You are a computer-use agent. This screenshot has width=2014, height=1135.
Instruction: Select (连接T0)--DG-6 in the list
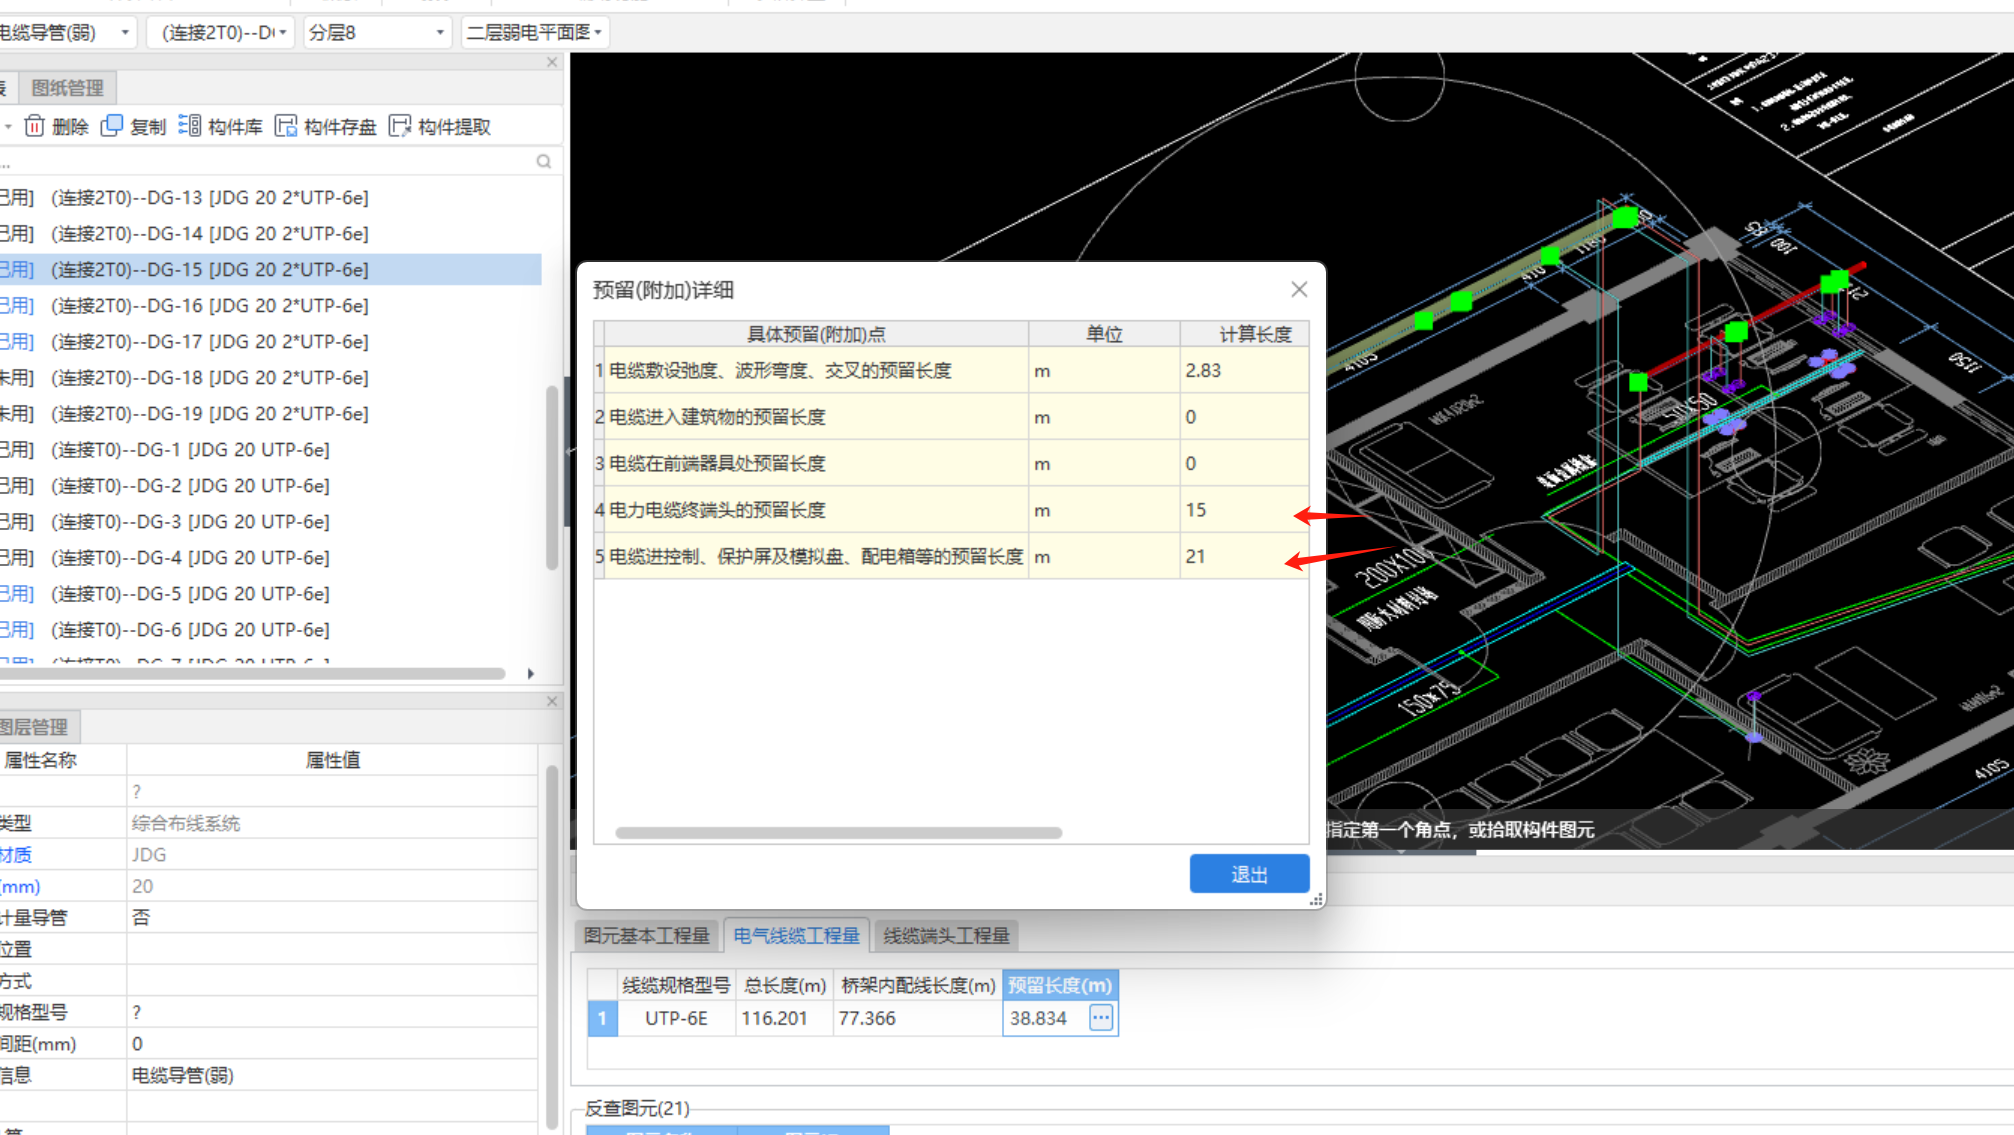(x=190, y=629)
